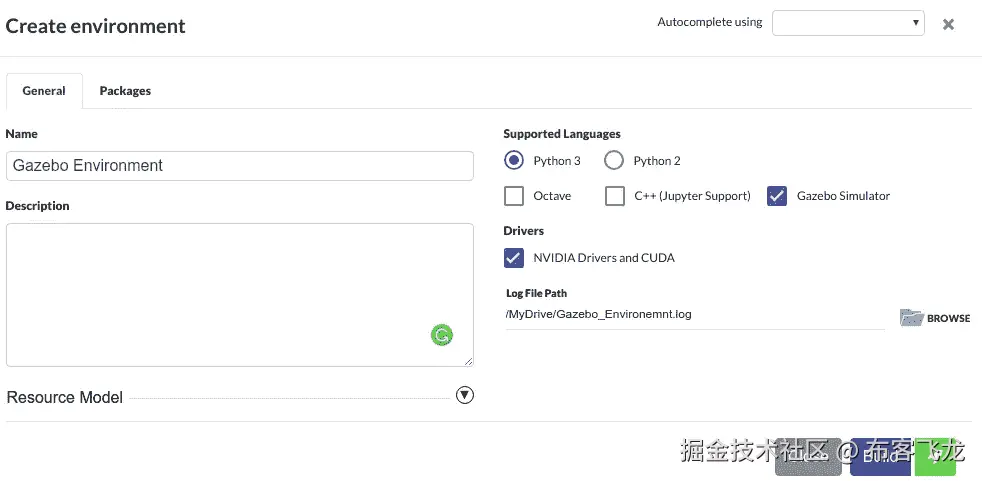Screen dimensions: 982x481
Task: Open the green arrow dropdown beside Build
Action: [x=936, y=455]
